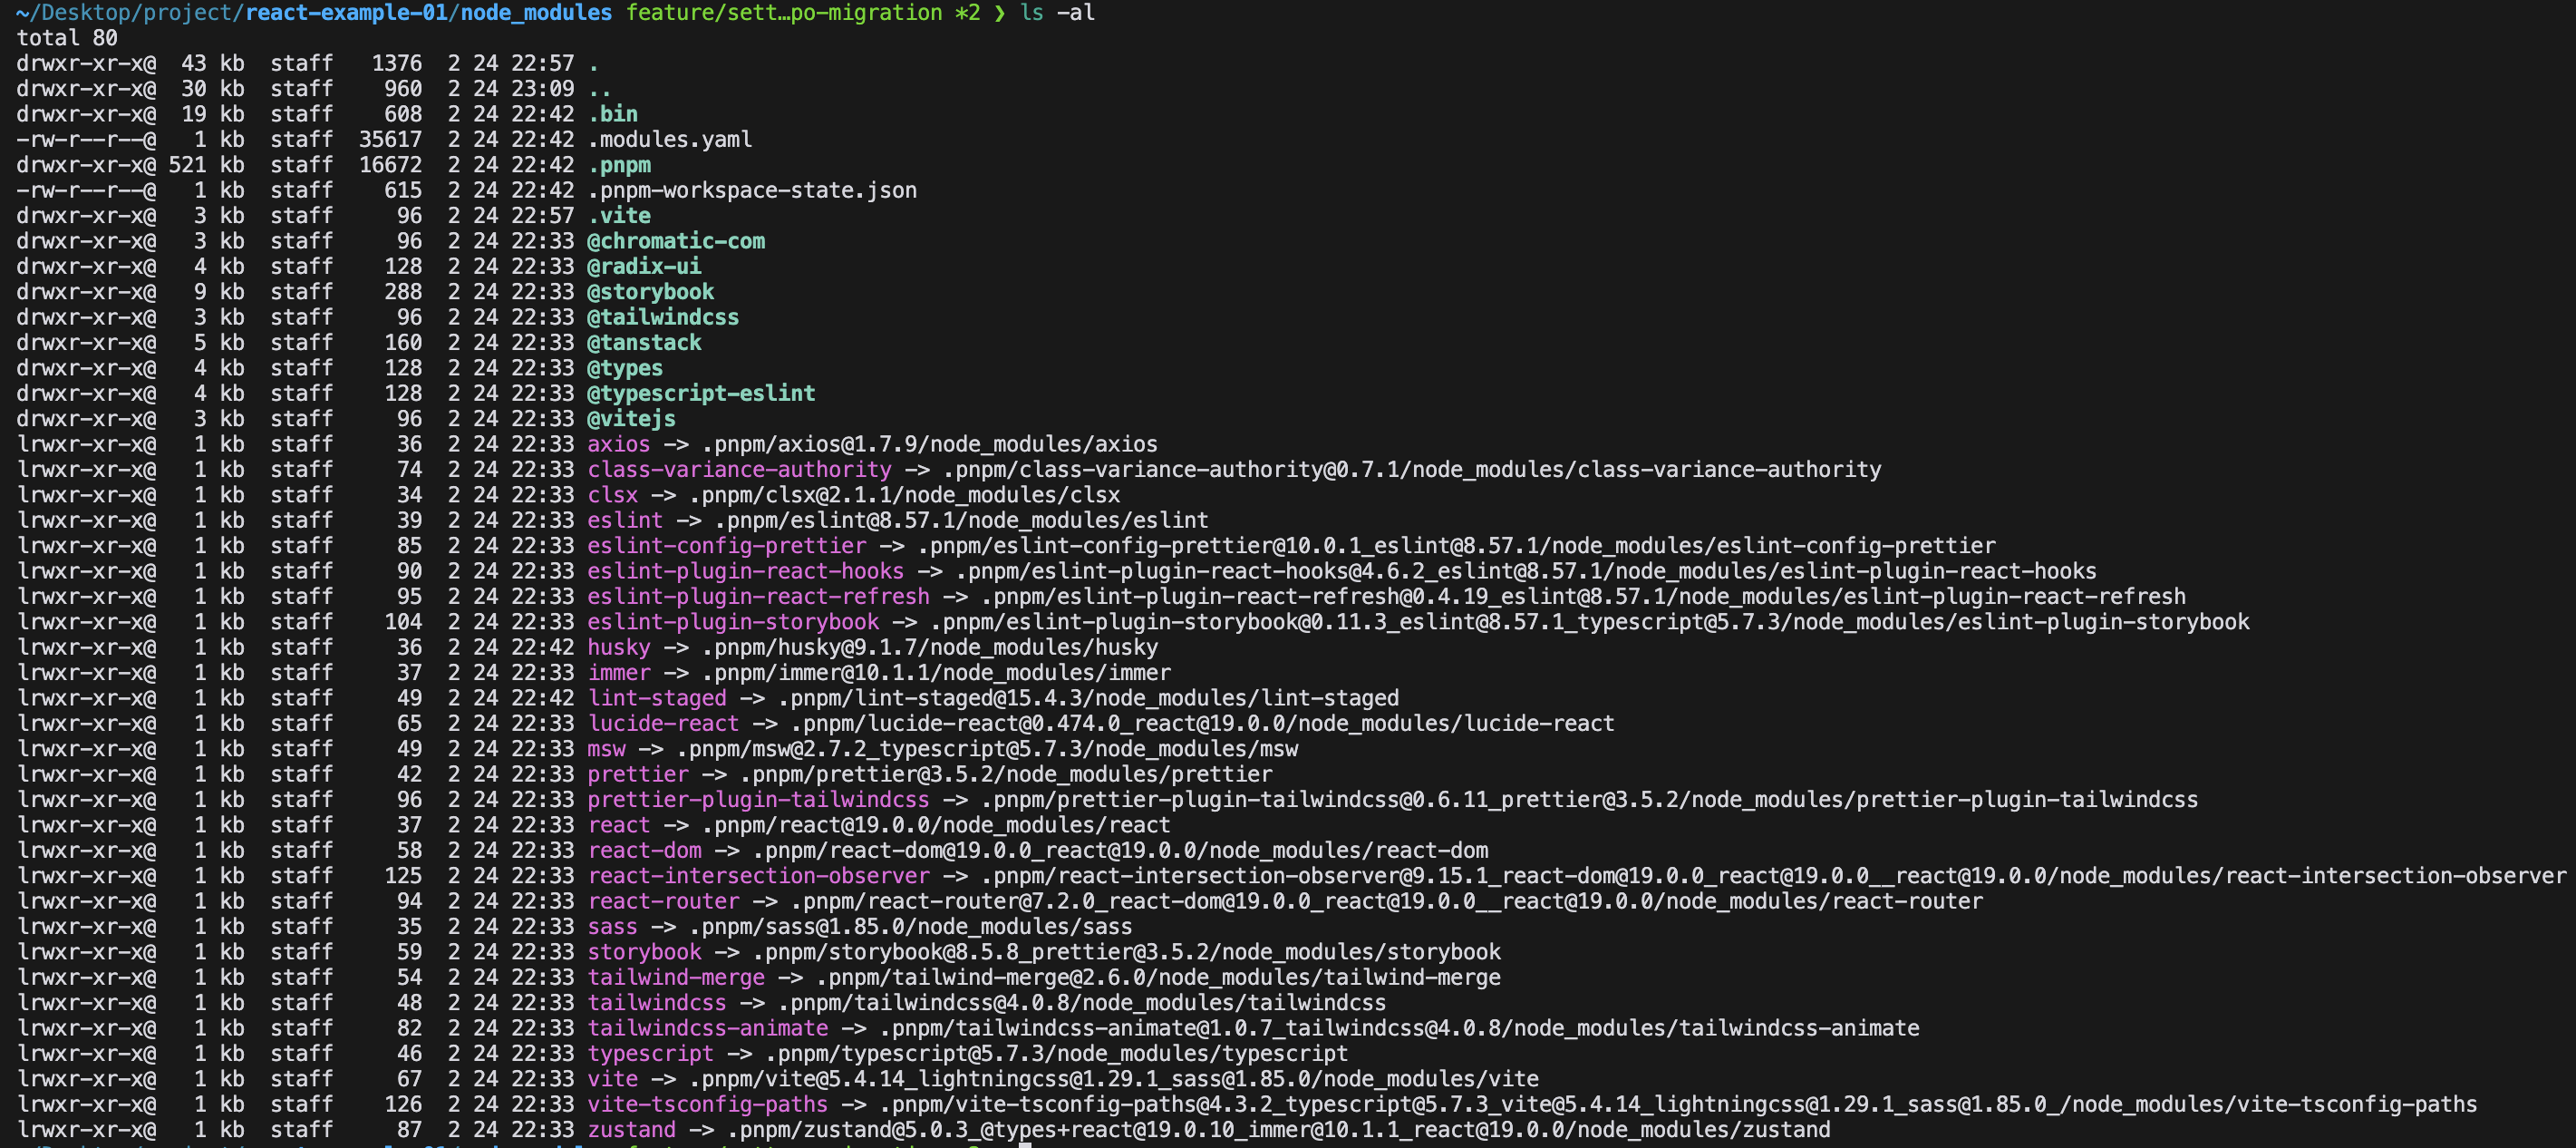Image resolution: width=2576 pixels, height=1148 pixels.
Task: Click the msw symlink name
Action: tap(606, 749)
